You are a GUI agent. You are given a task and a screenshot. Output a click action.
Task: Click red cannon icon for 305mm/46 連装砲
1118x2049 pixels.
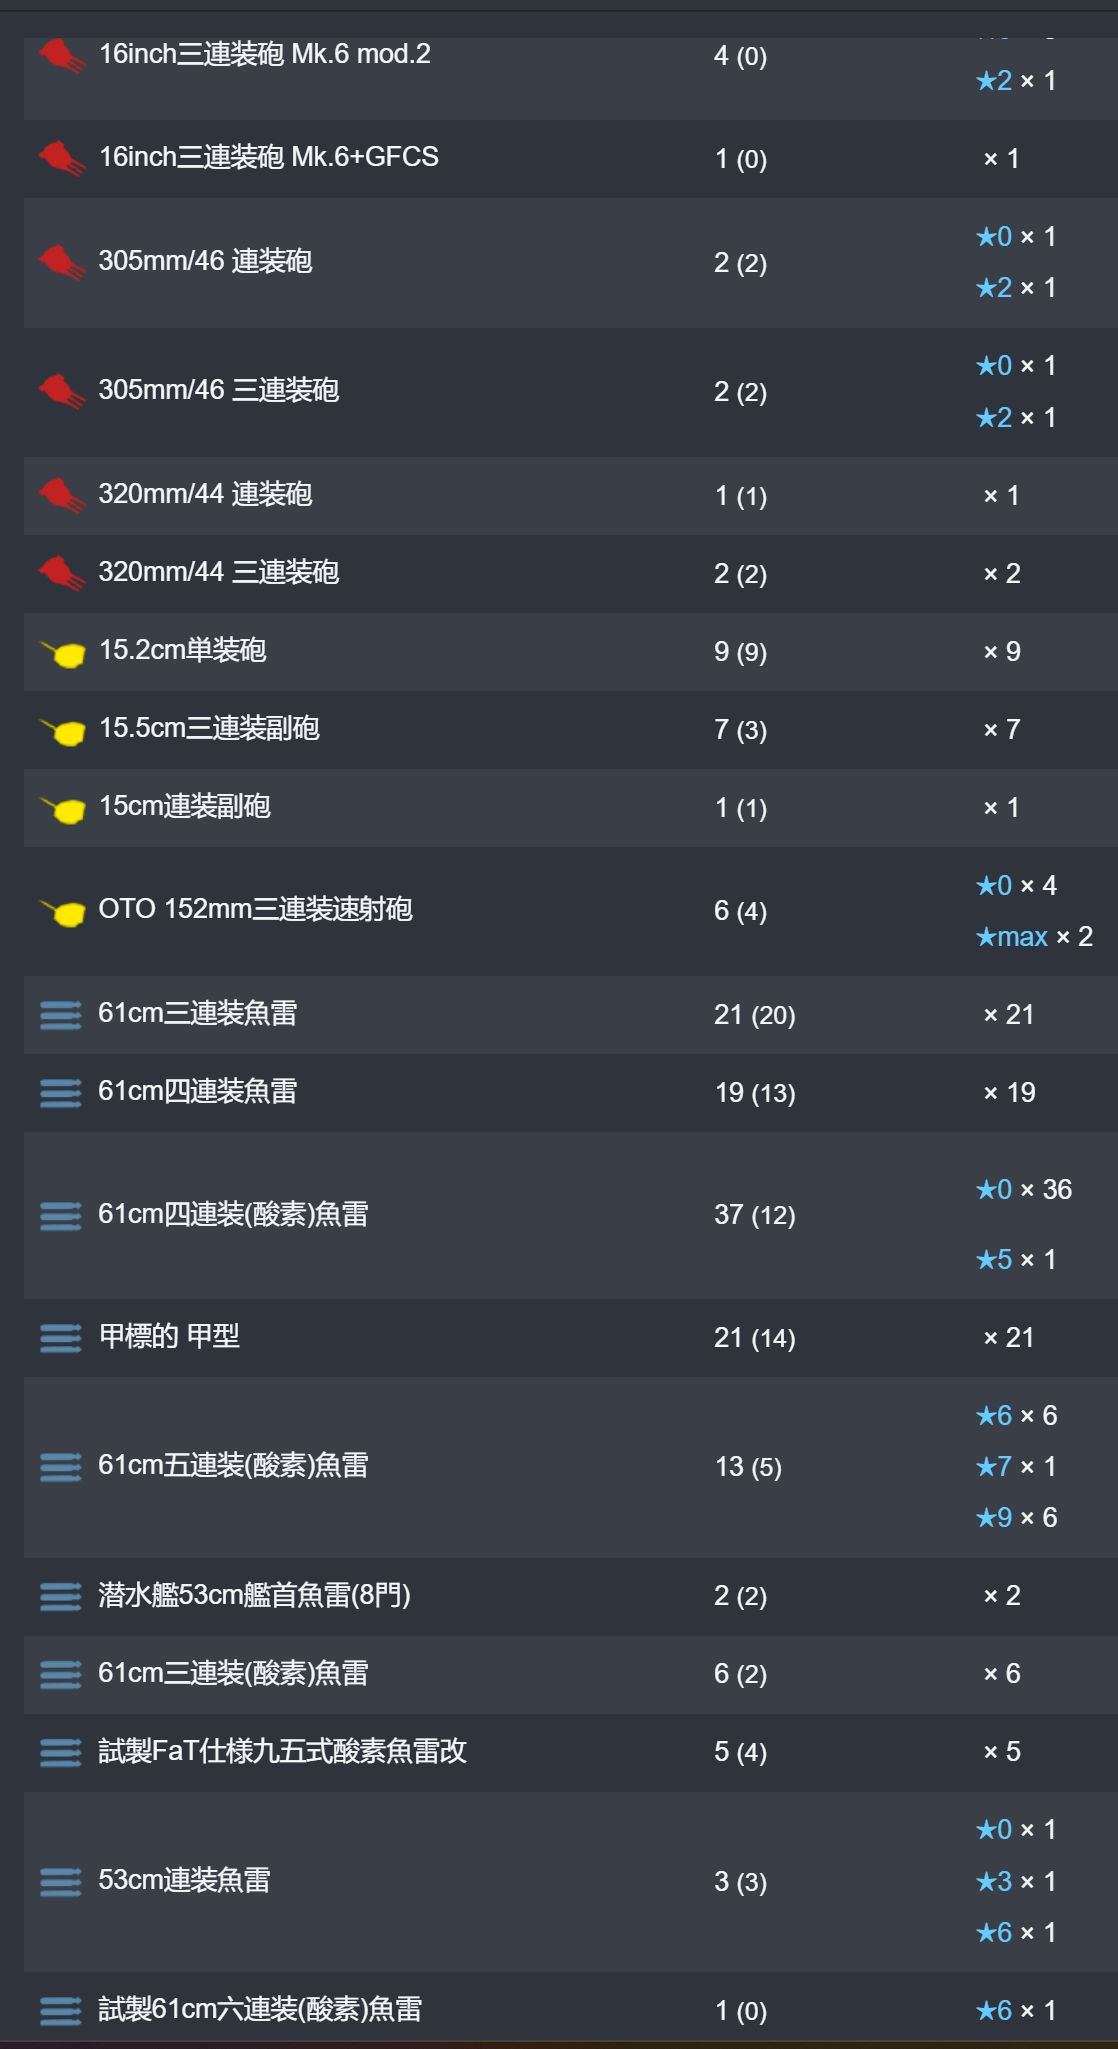click(x=61, y=262)
